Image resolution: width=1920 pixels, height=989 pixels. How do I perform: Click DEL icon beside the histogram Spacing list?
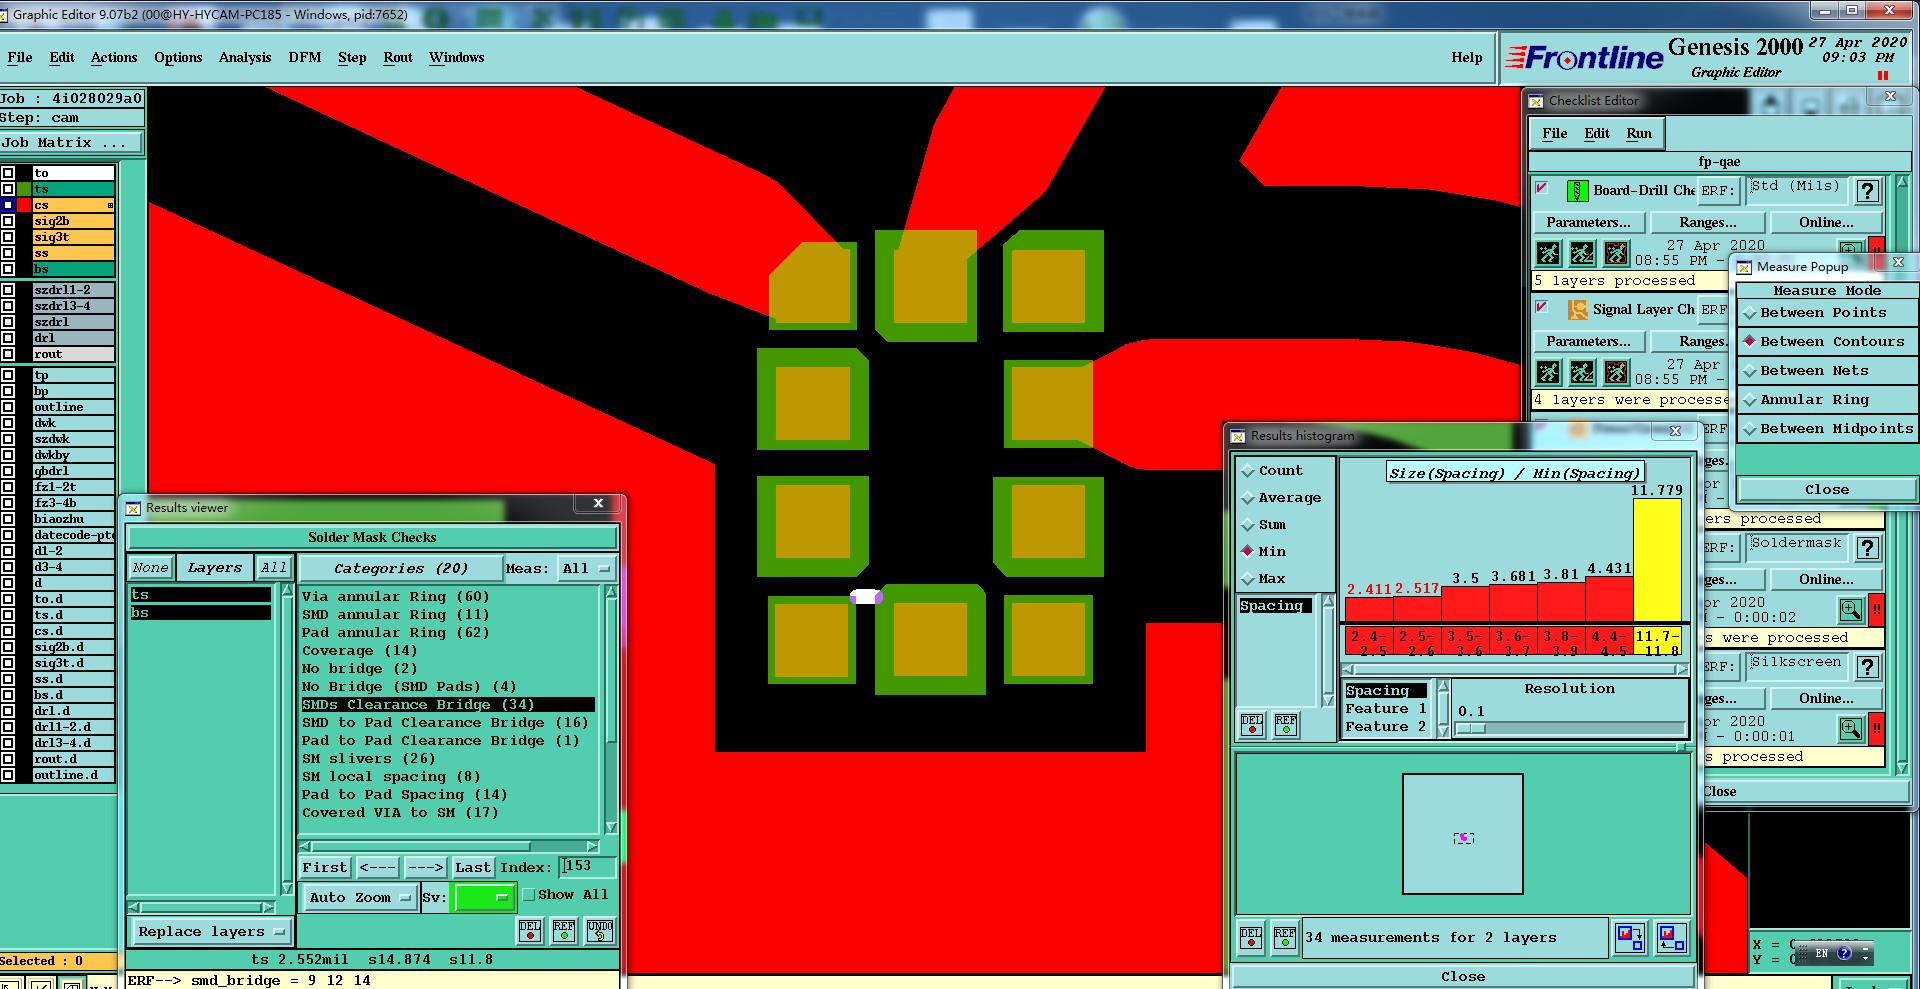[1252, 725]
